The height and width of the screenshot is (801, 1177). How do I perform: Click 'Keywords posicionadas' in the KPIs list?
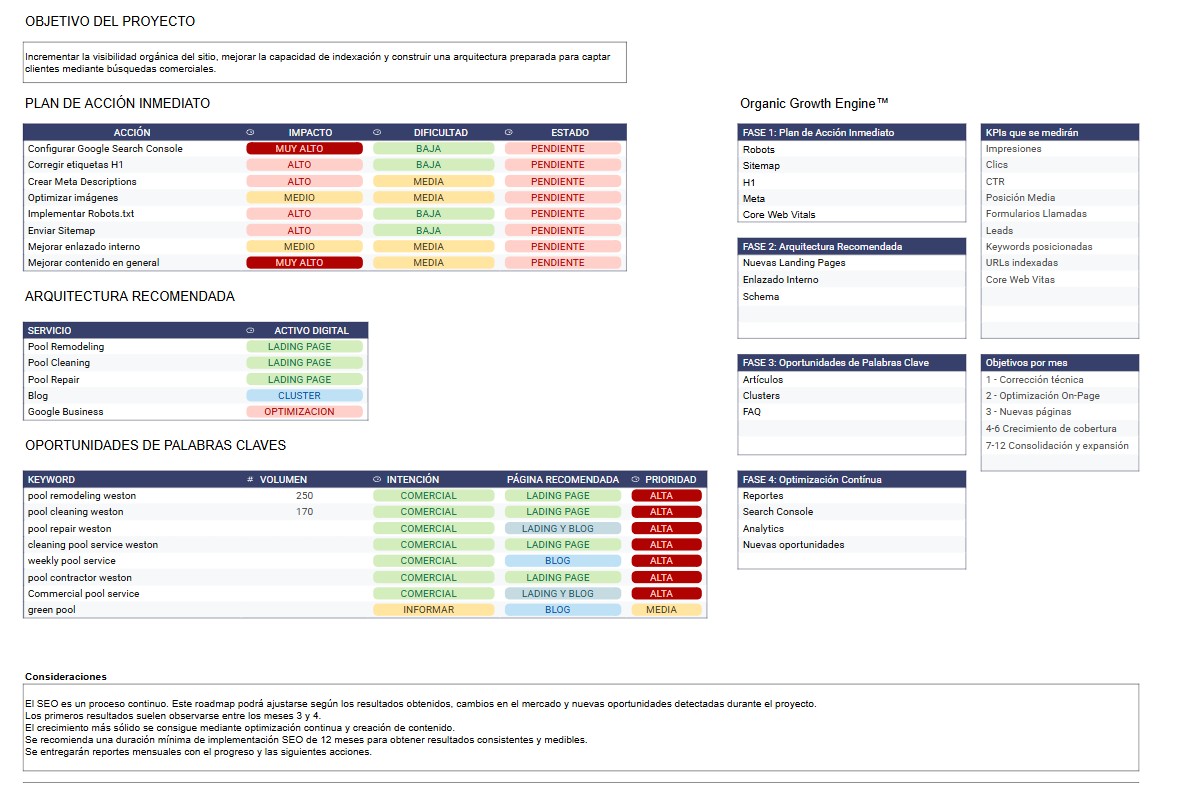click(x=1039, y=246)
